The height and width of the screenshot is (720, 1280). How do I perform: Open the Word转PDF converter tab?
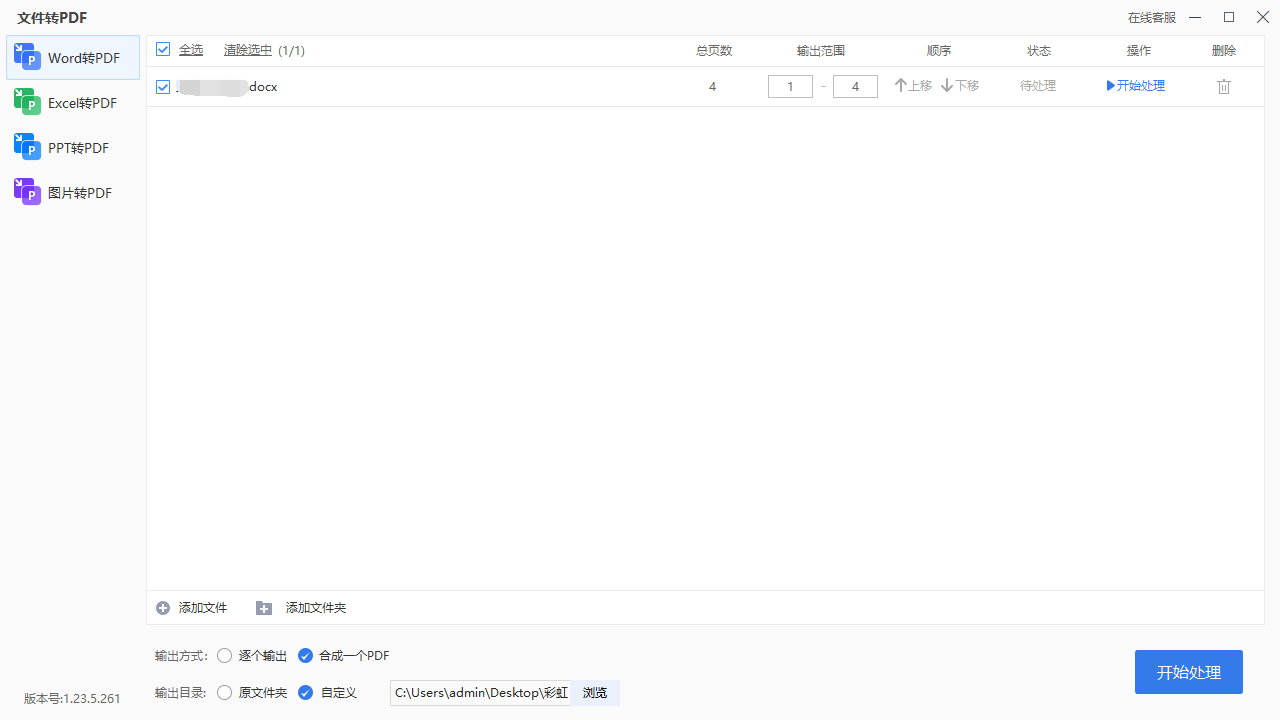73,58
